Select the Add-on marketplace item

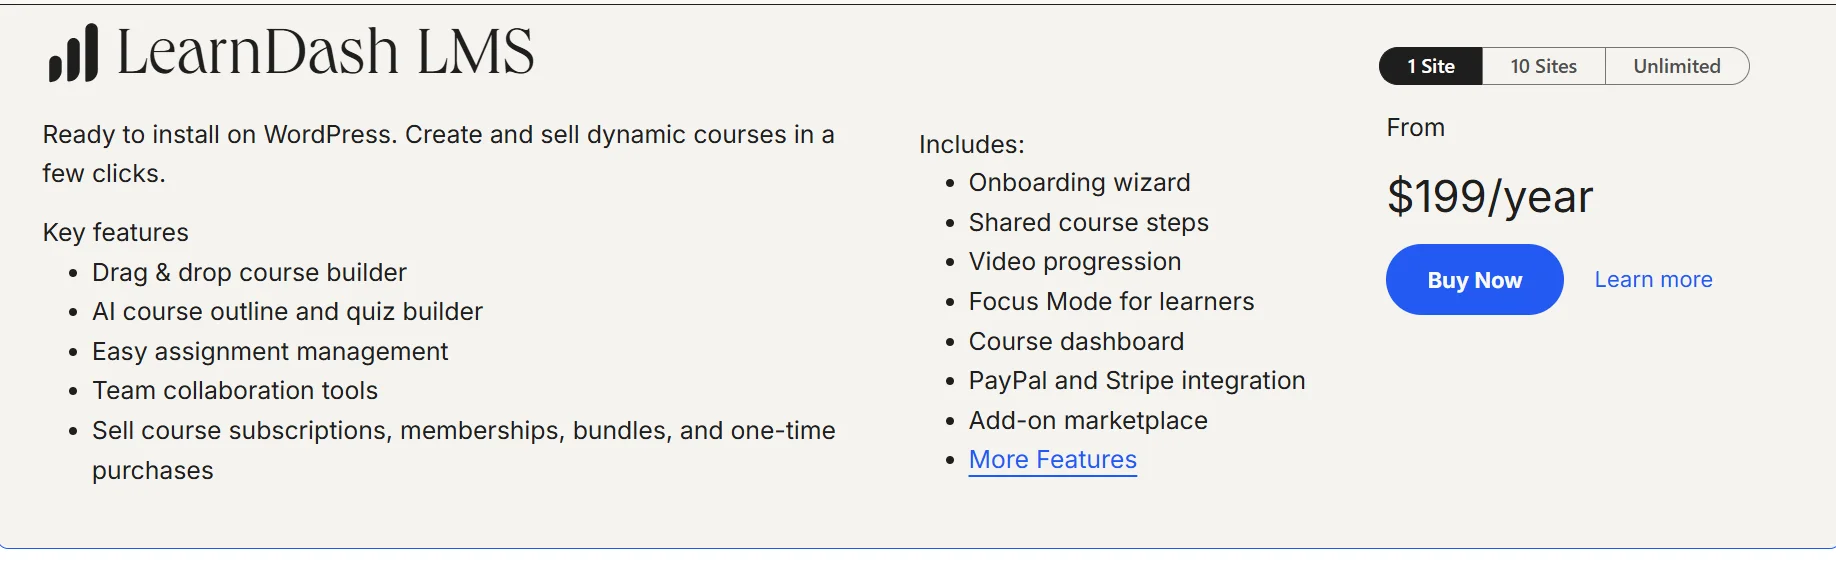[1088, 421]
